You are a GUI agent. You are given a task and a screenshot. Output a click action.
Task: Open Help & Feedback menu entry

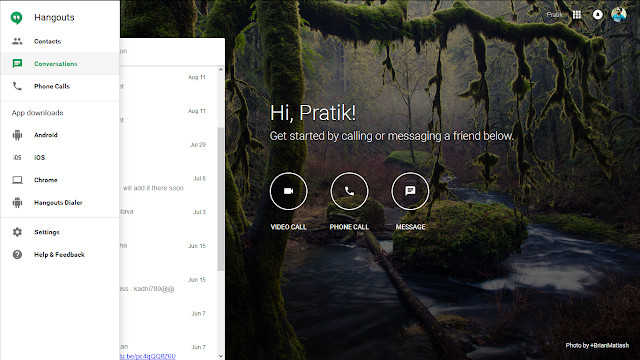(60, 255)
